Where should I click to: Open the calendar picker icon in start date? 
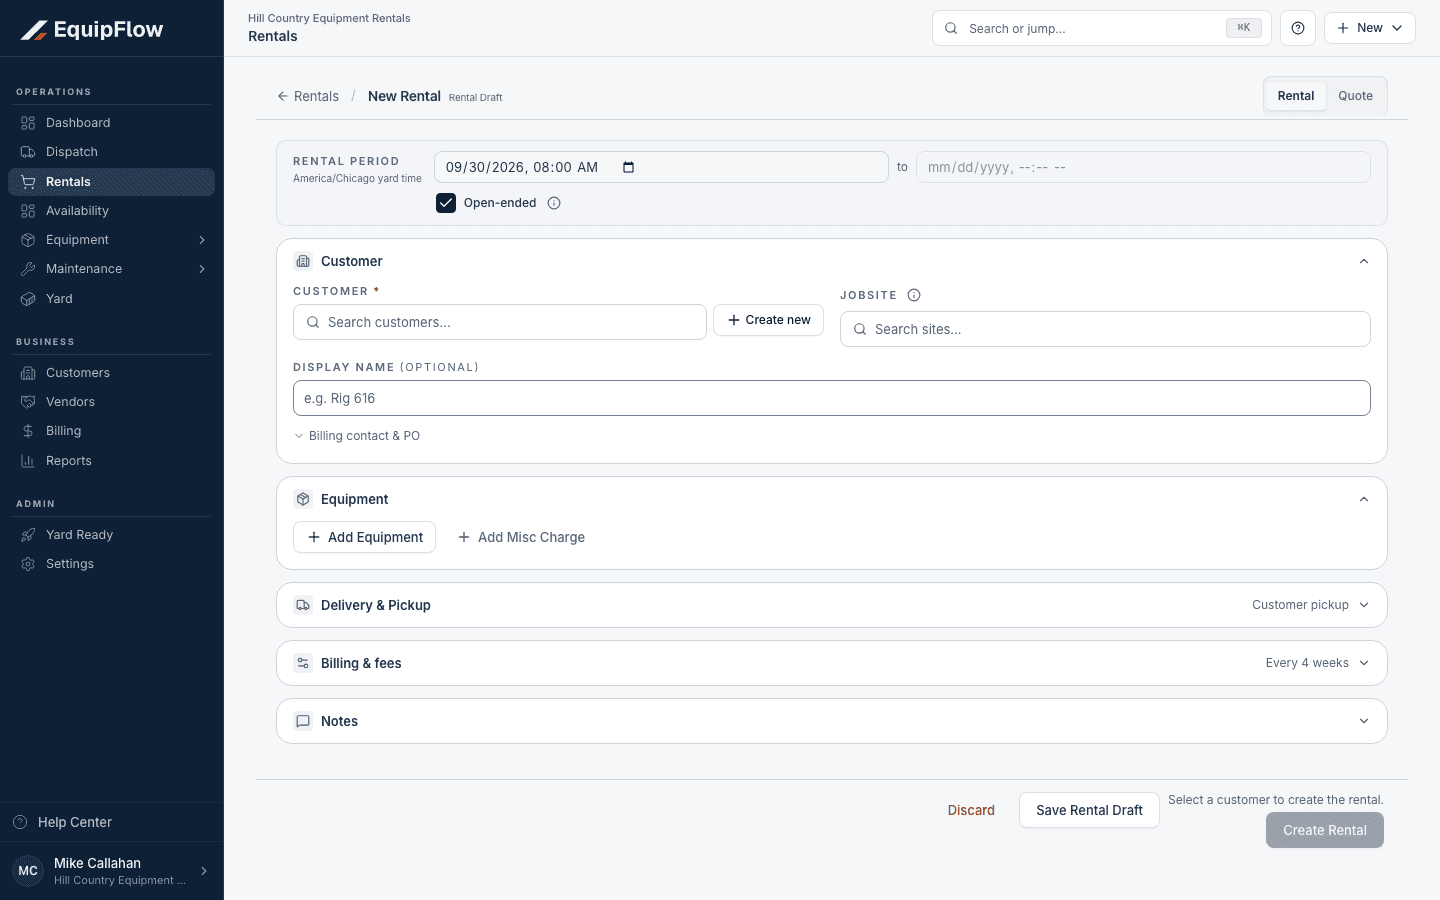[628, 167]
